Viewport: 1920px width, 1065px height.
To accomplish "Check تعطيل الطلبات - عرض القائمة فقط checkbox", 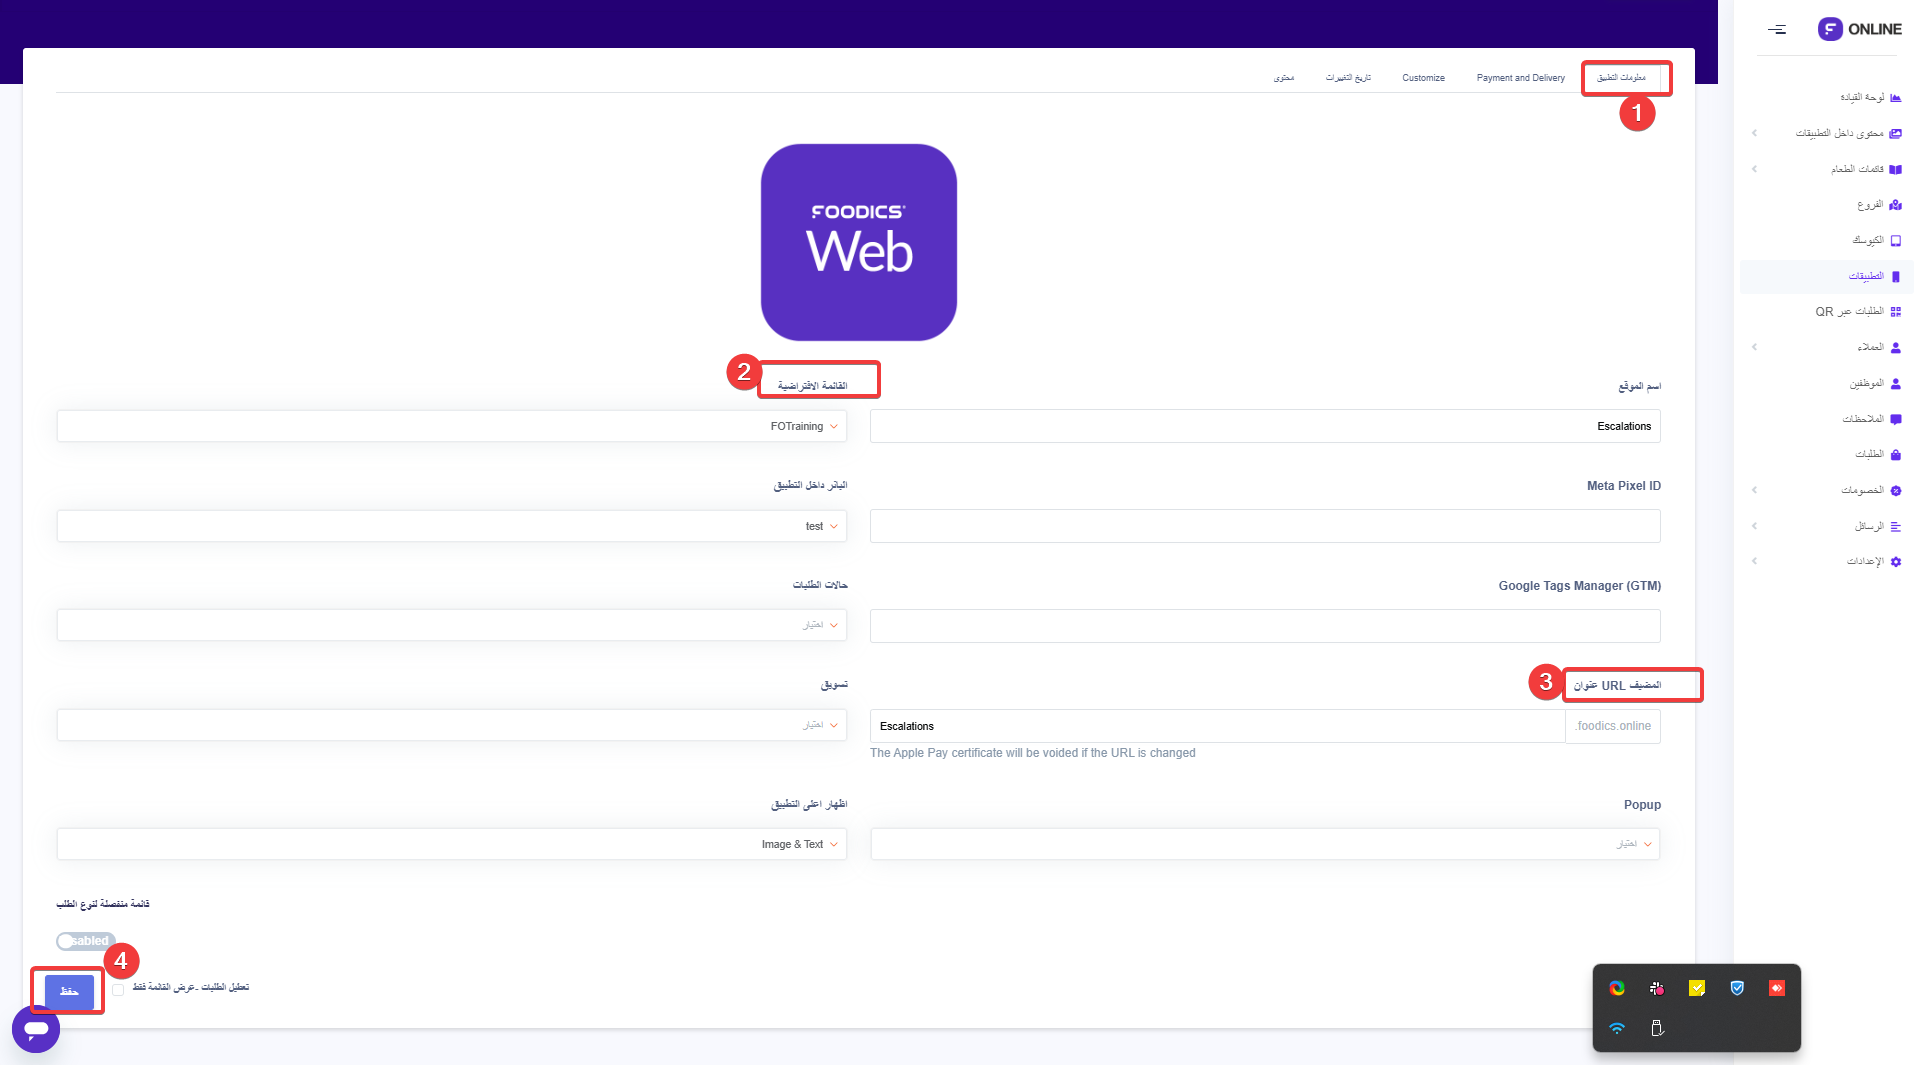I will [x=118, y=989].
